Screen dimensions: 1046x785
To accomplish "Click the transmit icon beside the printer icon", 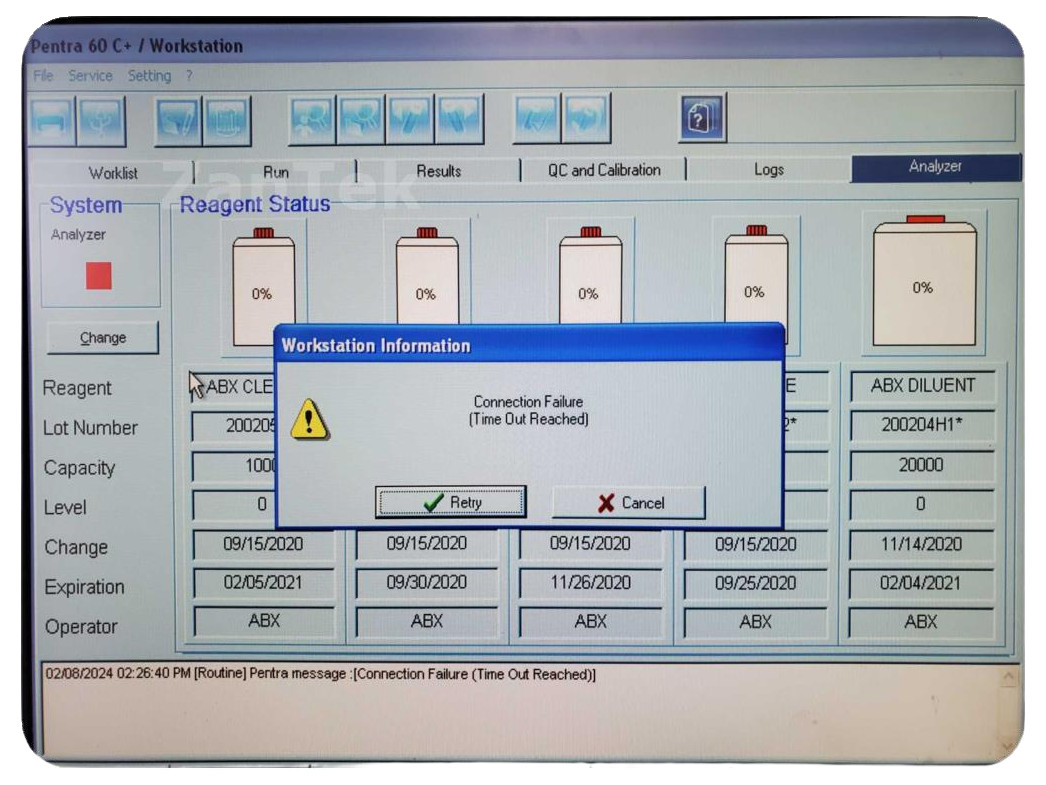I will (101, 120).
